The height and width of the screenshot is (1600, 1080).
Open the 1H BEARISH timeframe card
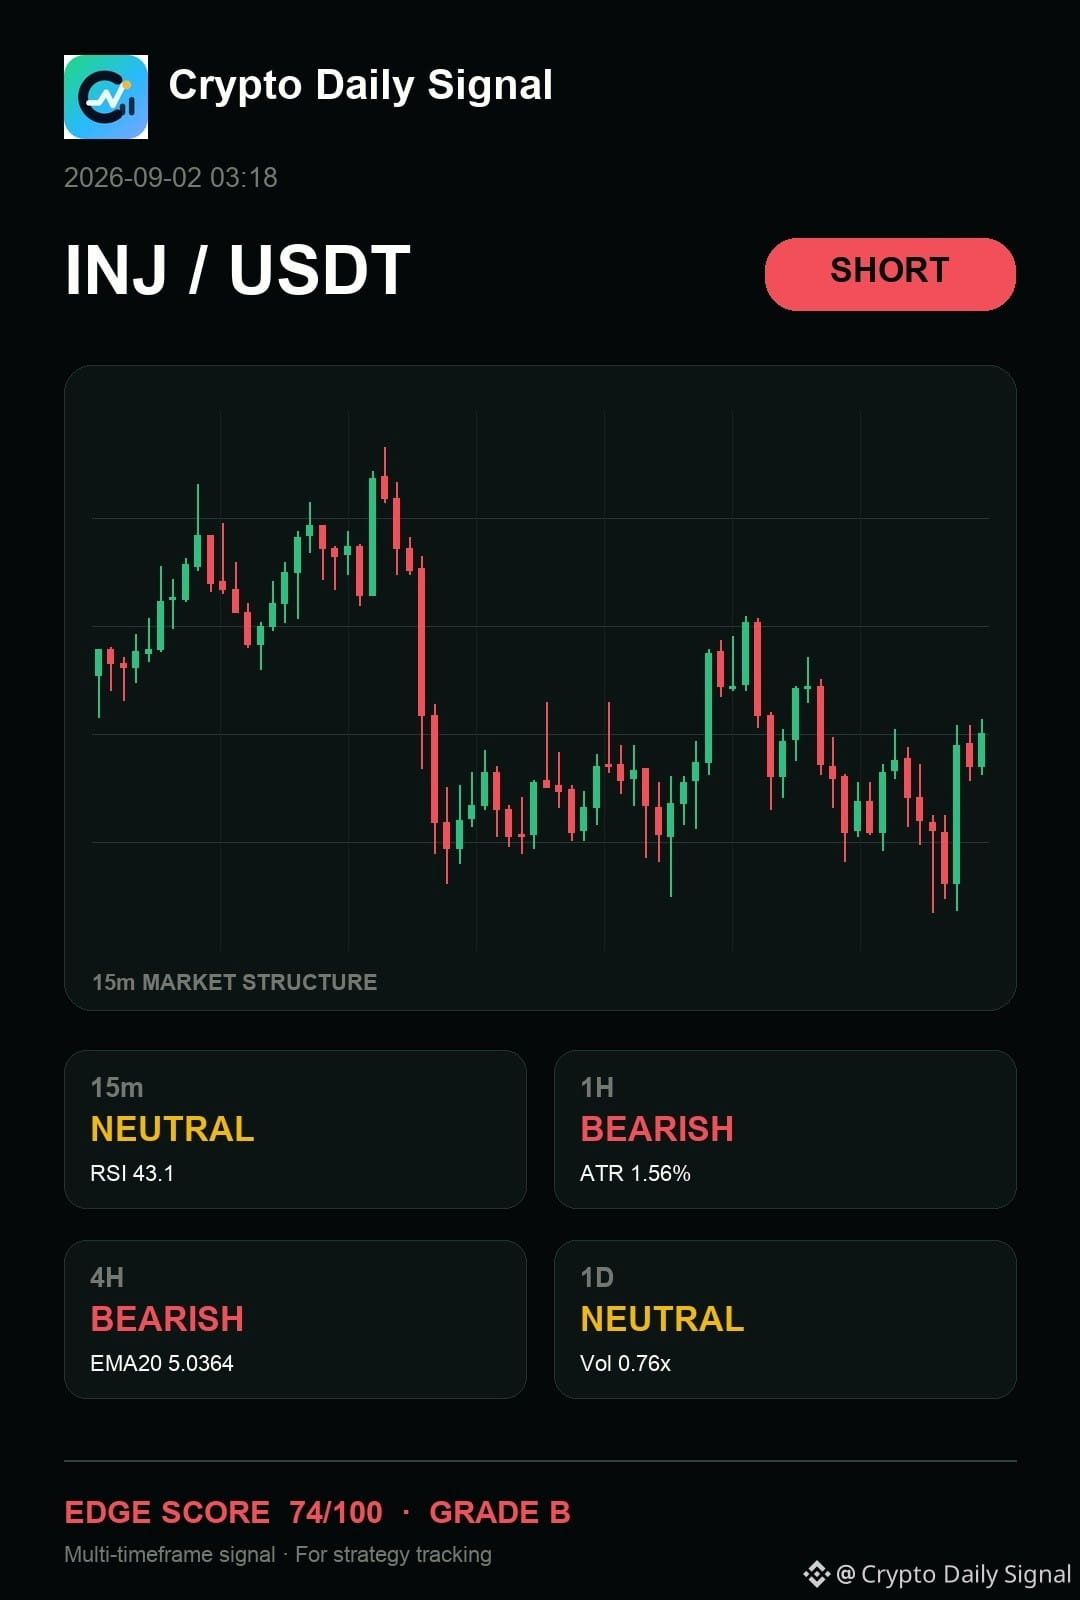785,1129
